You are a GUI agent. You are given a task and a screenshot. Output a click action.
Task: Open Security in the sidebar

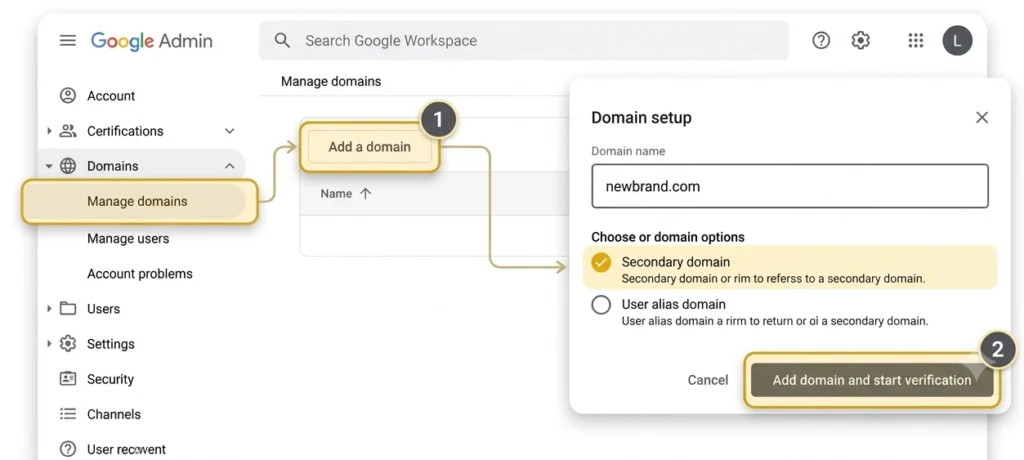(x=110, y=379)
